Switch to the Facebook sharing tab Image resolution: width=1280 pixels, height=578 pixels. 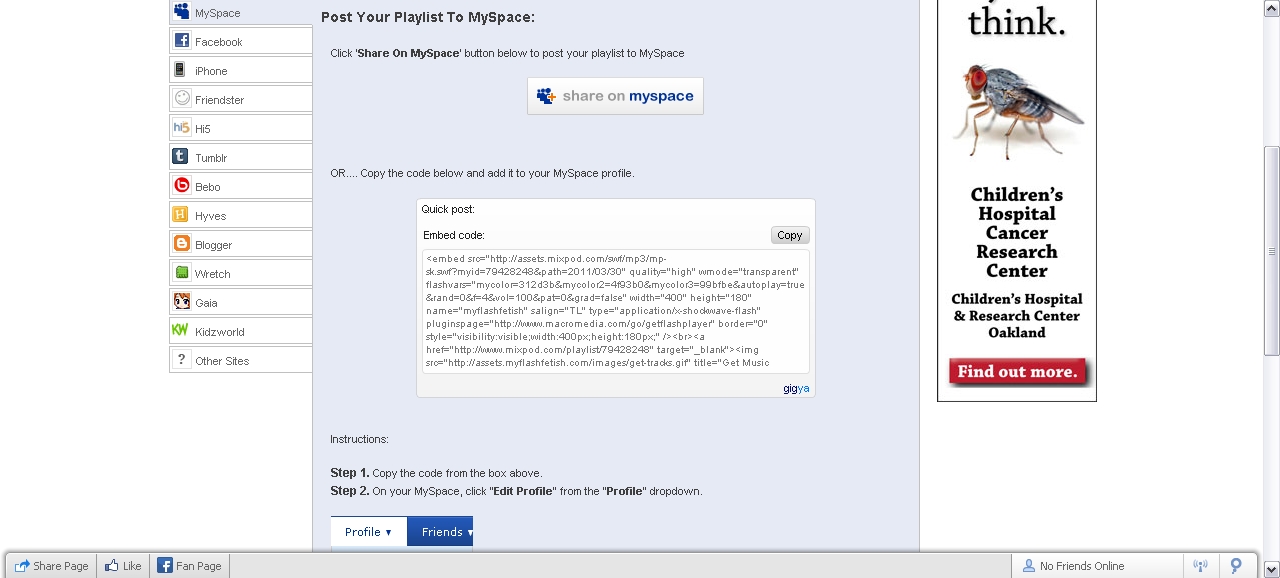(x=241, y=41)
